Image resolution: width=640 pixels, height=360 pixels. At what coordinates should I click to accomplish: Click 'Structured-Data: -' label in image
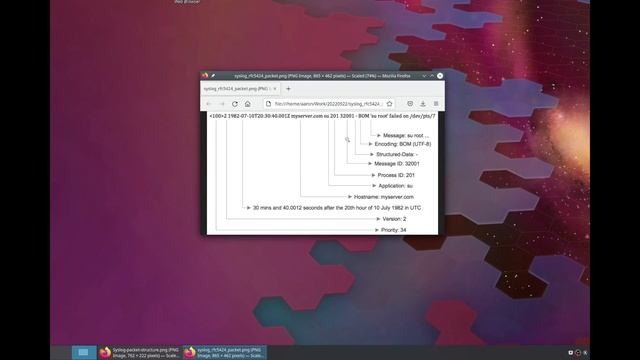tap(397, 154)
